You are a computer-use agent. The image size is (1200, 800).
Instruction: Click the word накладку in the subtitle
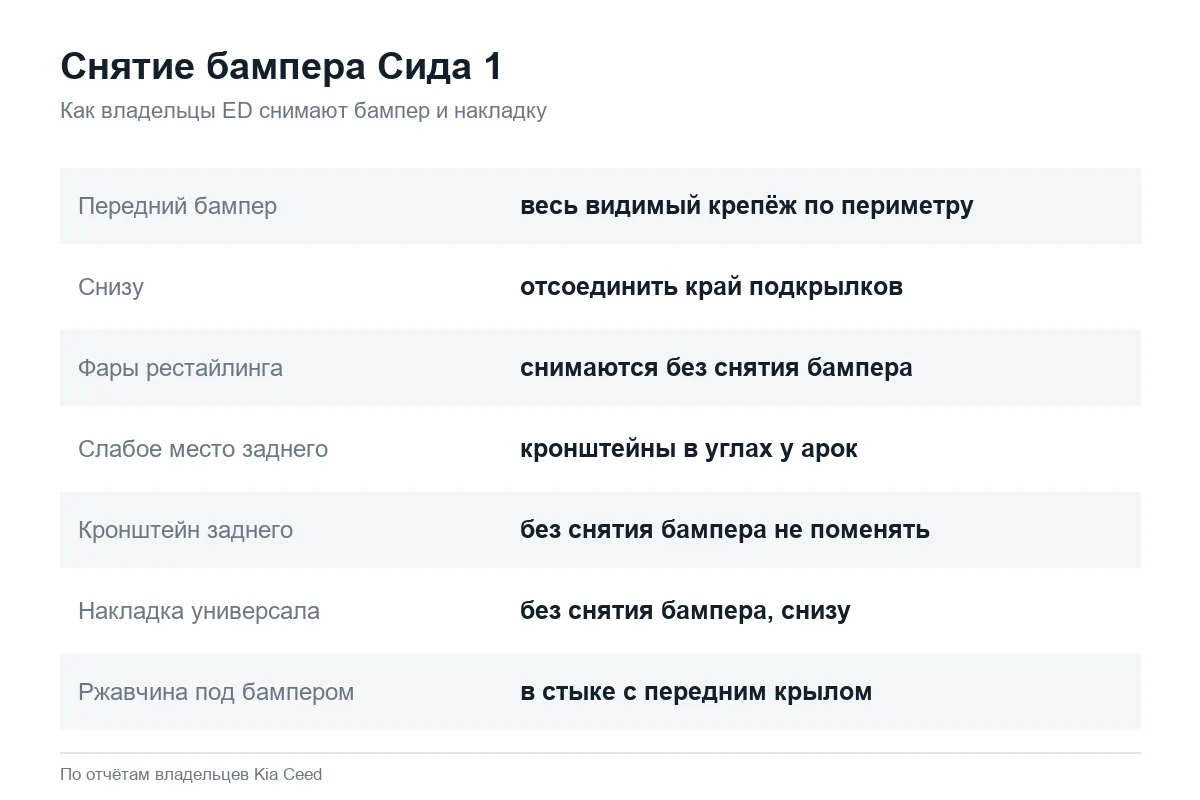pyautogui.click(x=500, y=111)
